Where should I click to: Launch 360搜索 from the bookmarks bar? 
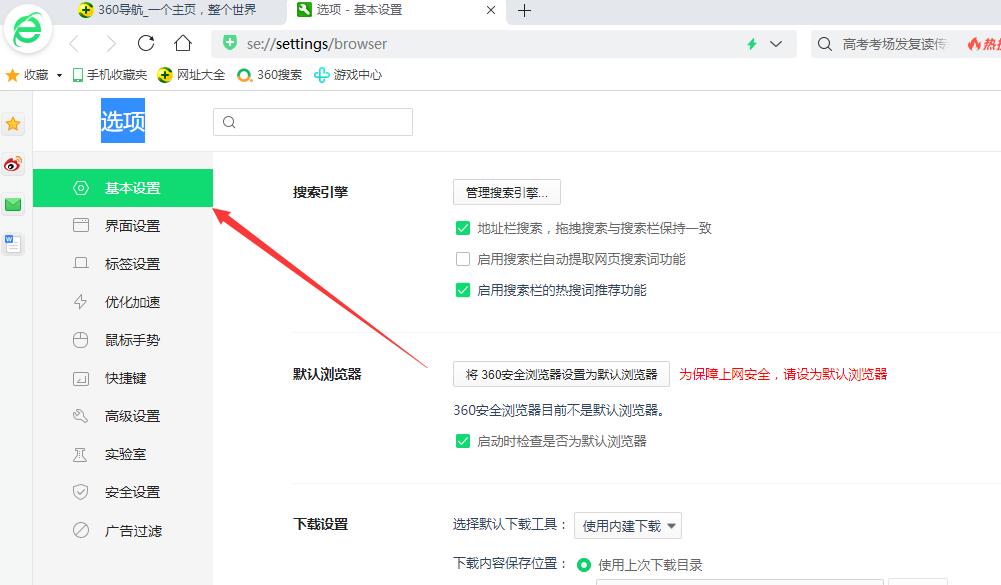coord(268,74)
